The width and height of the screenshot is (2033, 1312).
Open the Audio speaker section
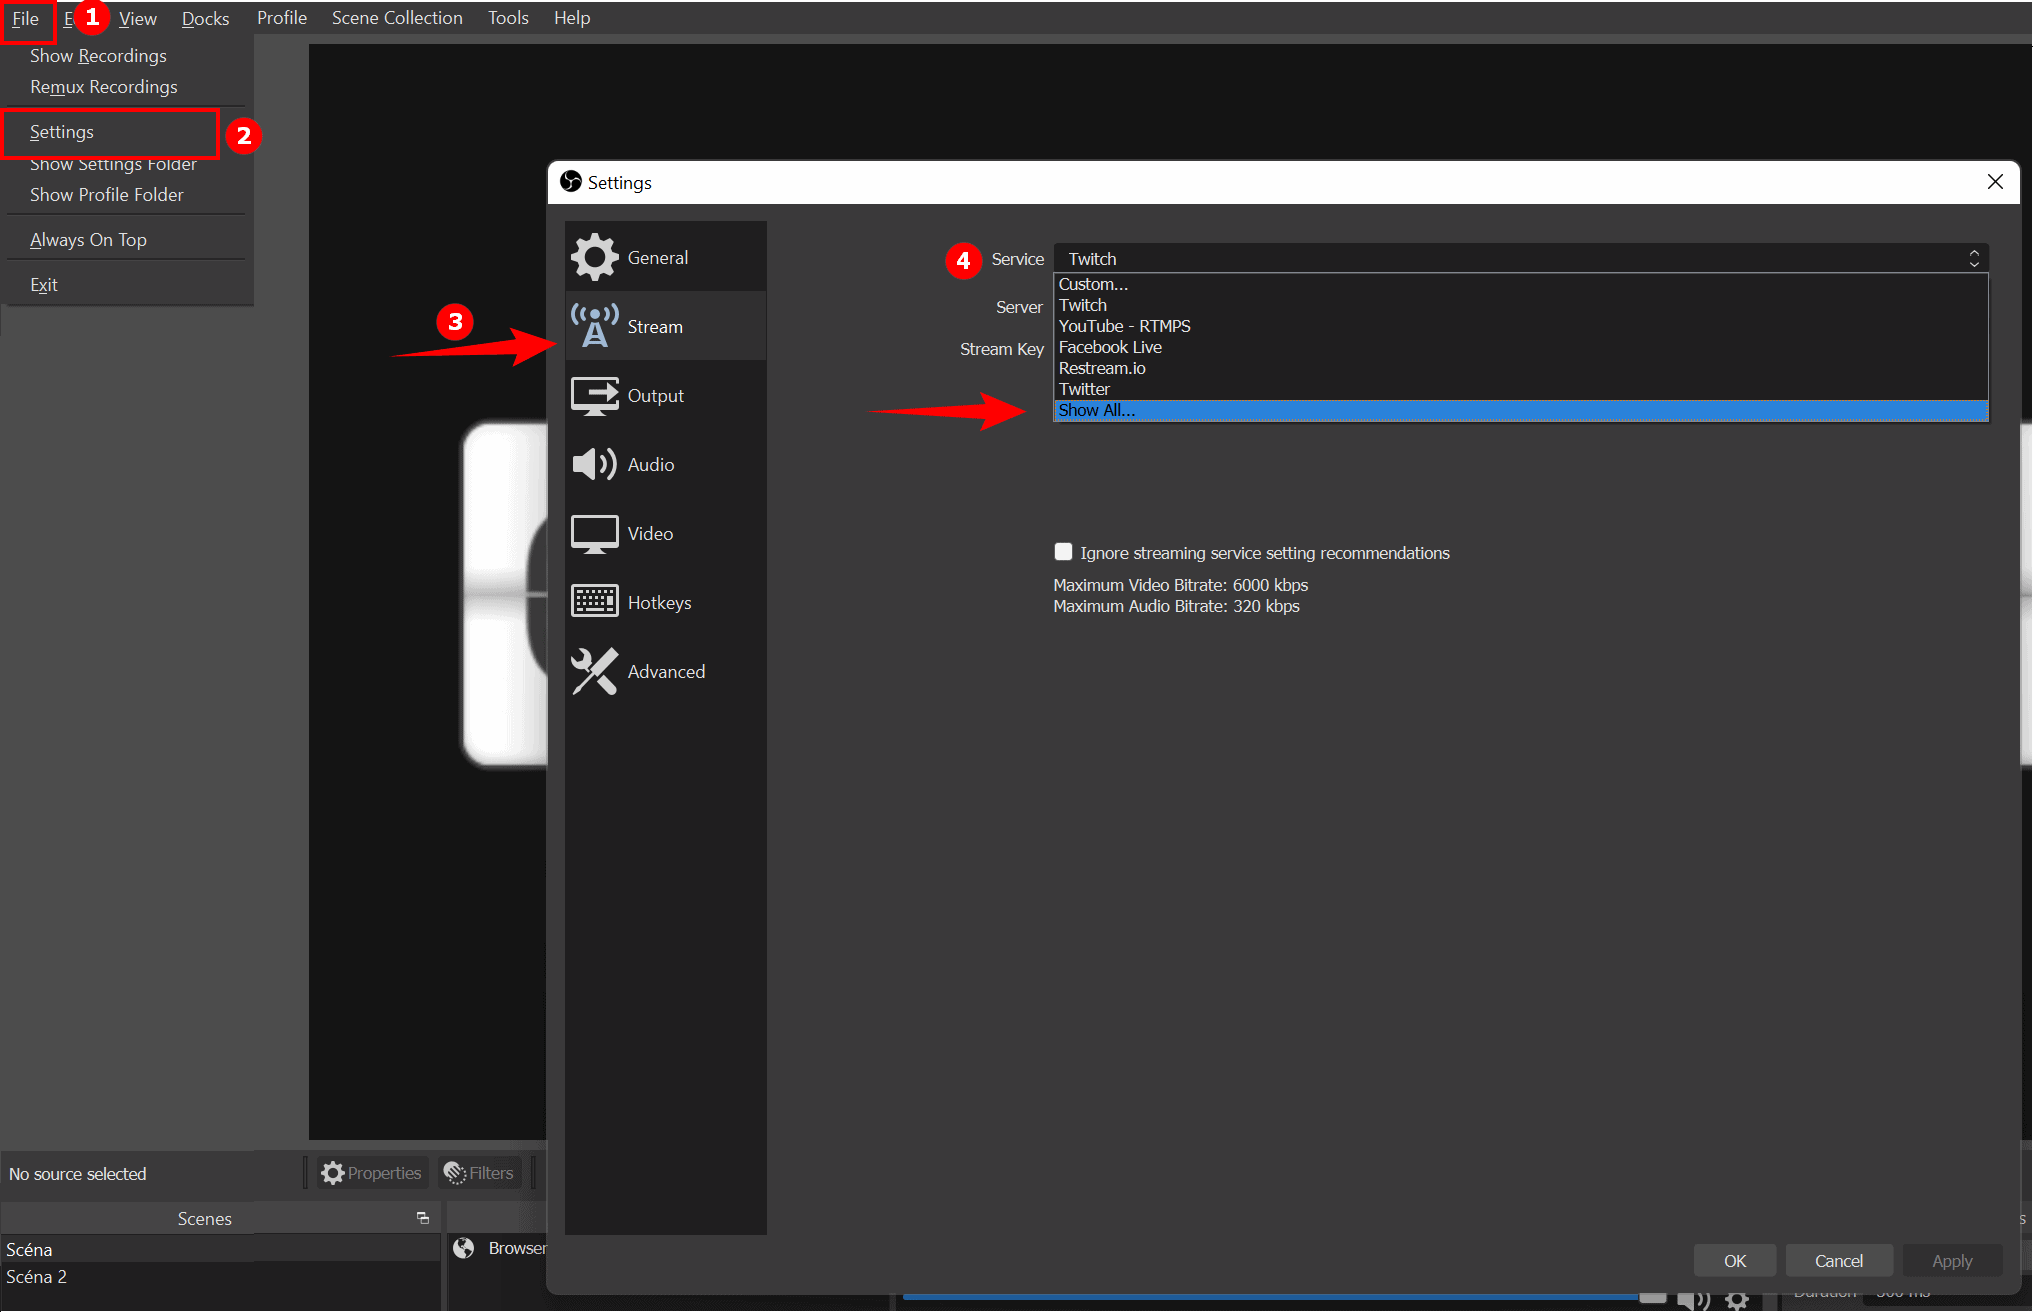[x=665, y=464]
